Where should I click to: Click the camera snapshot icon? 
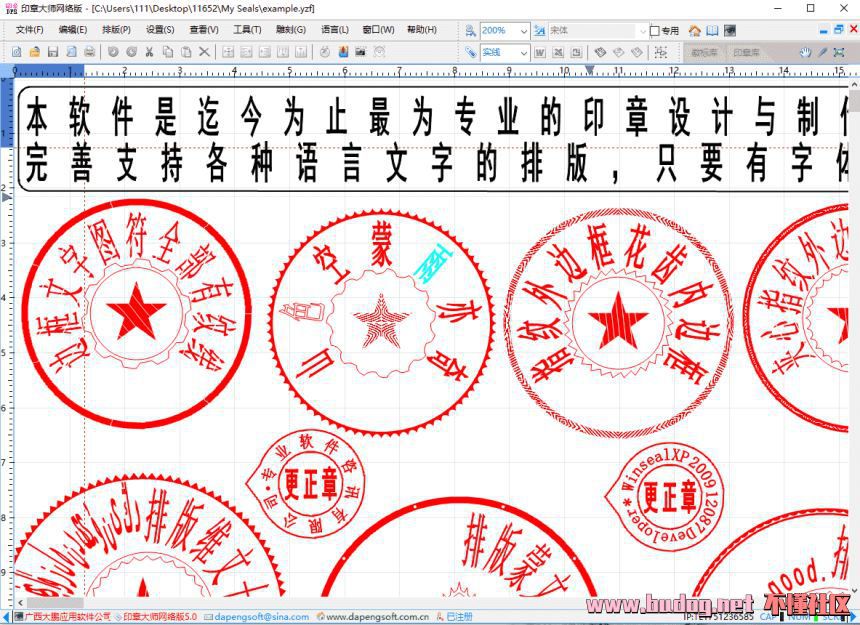360,52
